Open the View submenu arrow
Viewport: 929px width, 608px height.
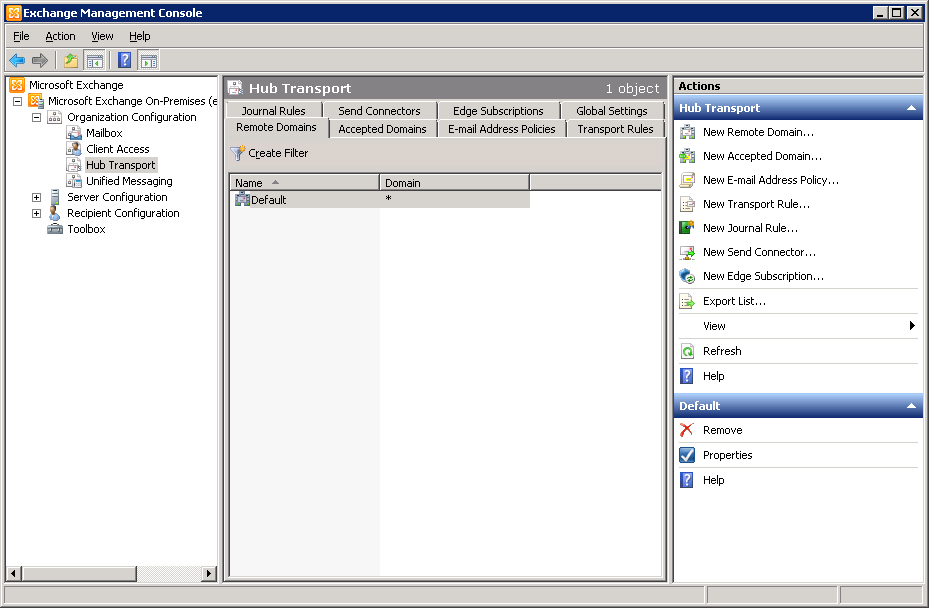[912, 326]
